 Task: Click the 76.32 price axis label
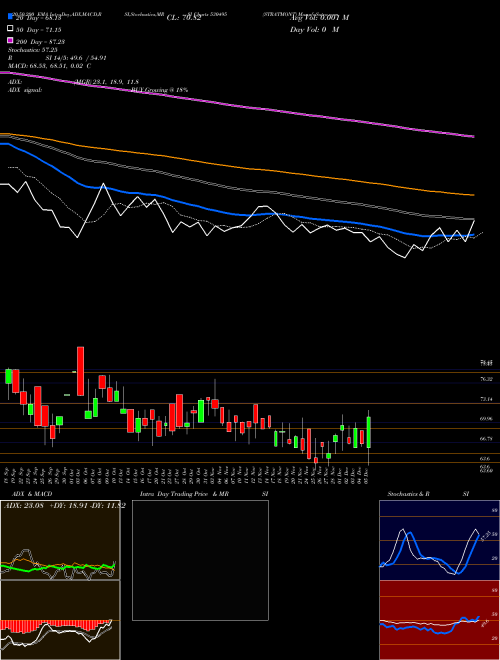pos(486,379)
